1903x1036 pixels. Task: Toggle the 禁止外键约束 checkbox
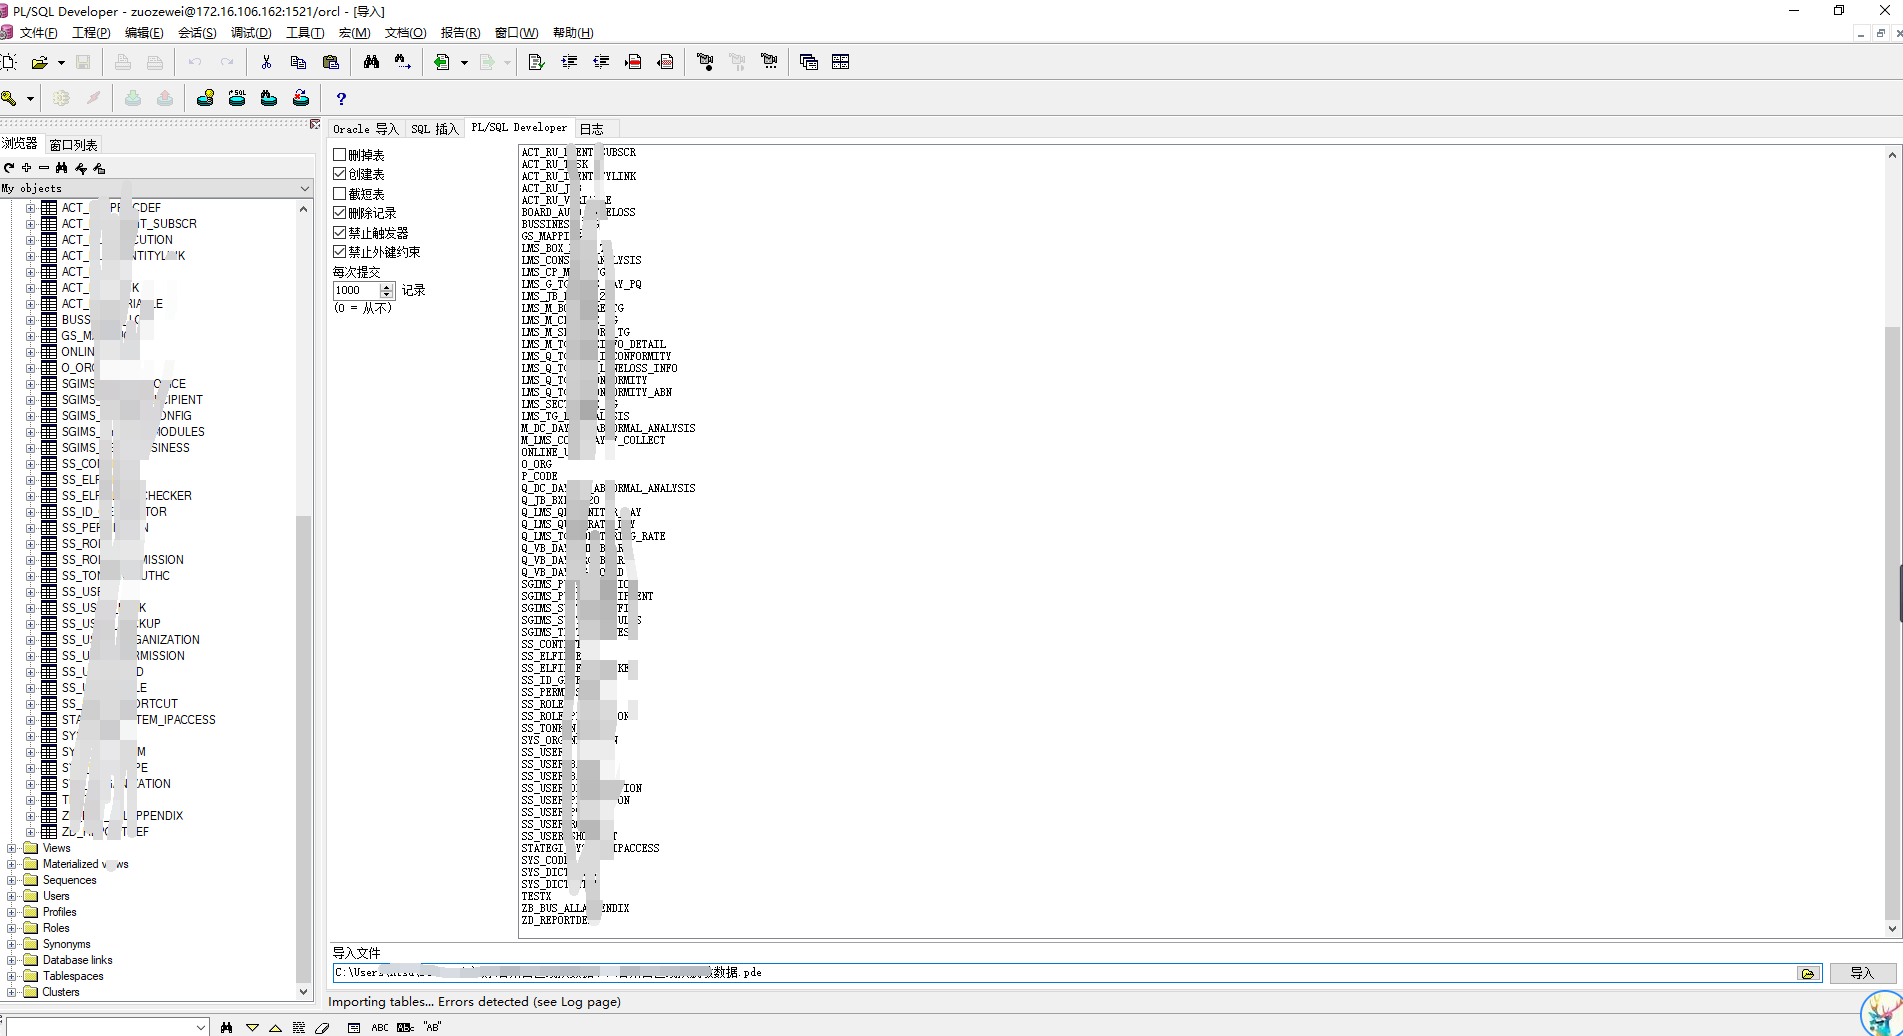pos(340,252)
